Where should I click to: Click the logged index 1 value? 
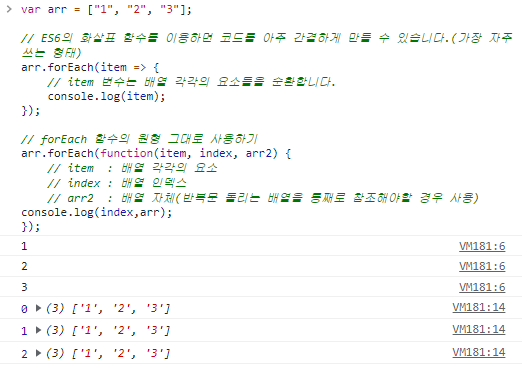[24, 331]
